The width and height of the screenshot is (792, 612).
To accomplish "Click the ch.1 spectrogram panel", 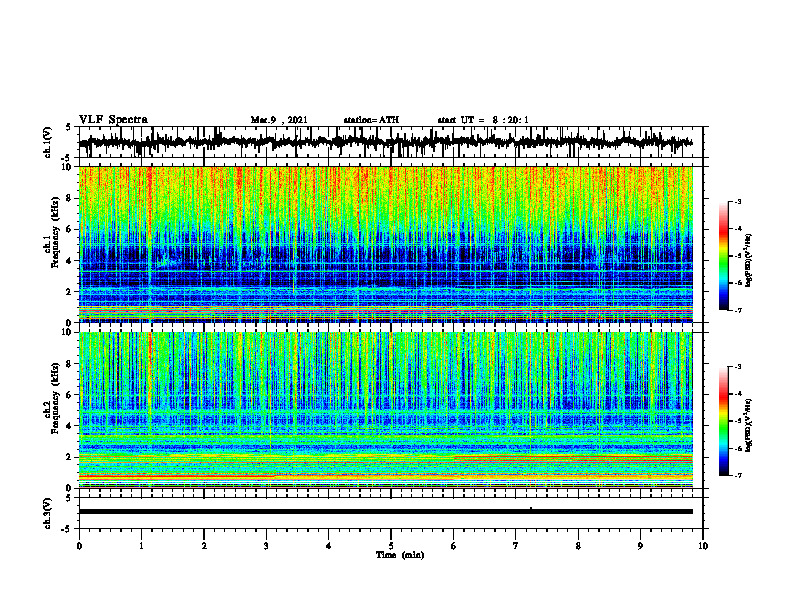I will [x=386, y=244].
